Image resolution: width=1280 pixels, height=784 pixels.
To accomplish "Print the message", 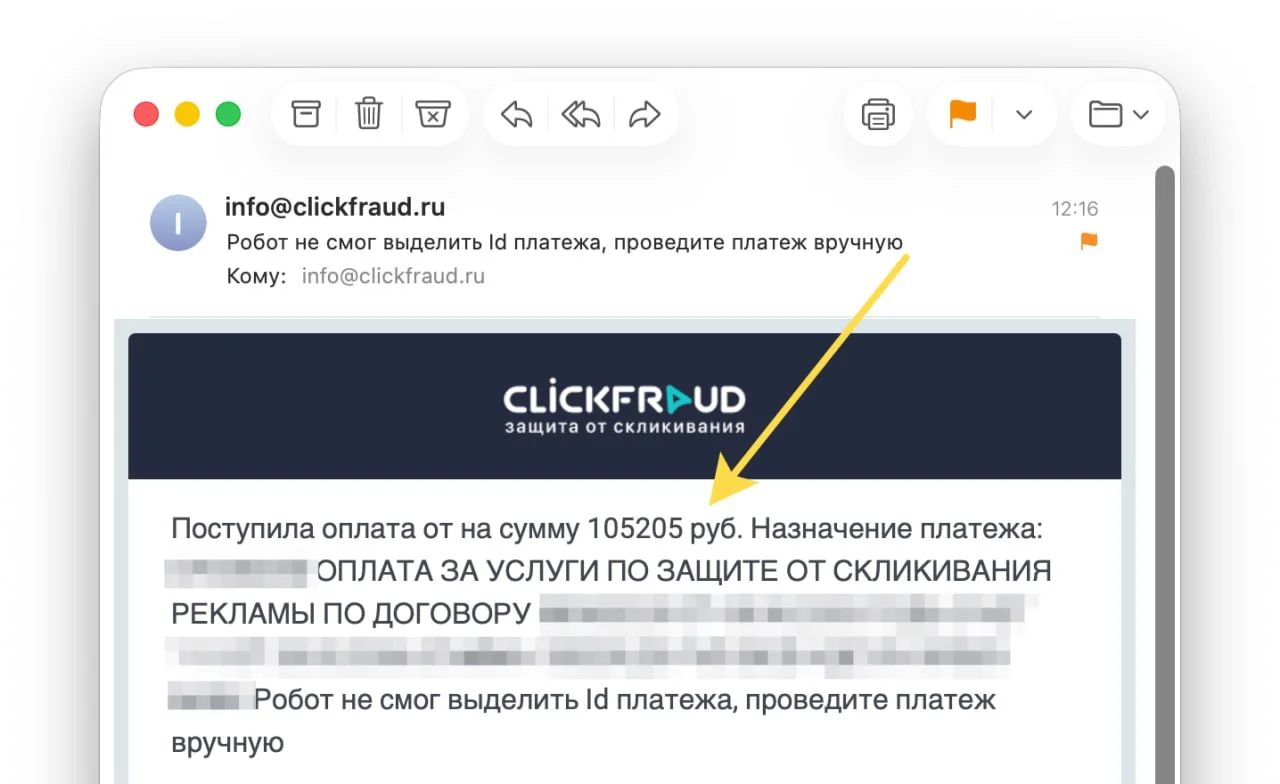I will click(x=878, y=114).
